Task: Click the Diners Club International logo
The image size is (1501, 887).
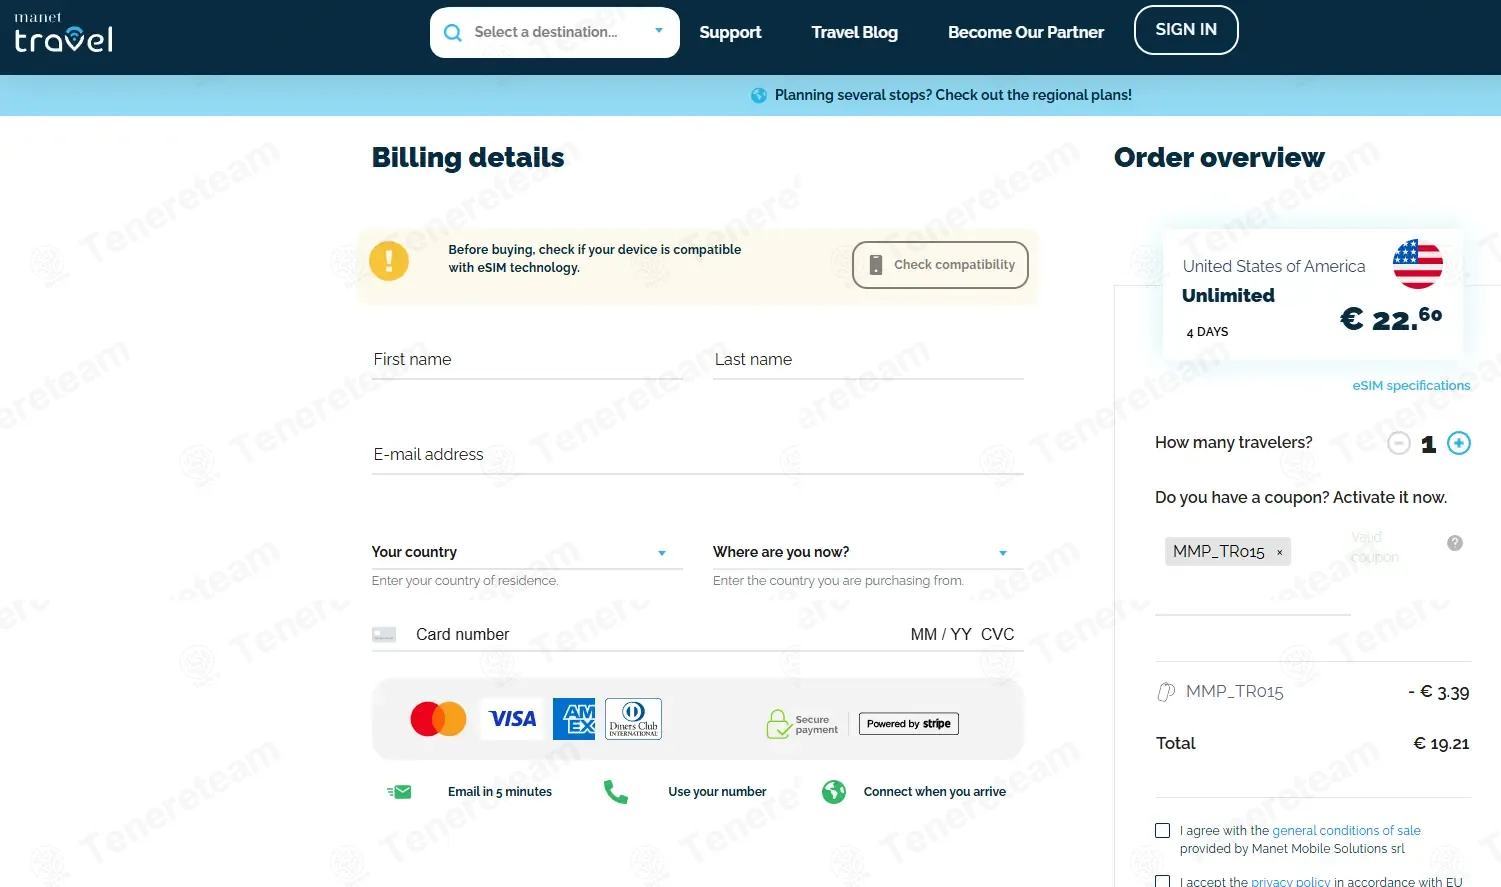Action: click(x=633, y=719)
